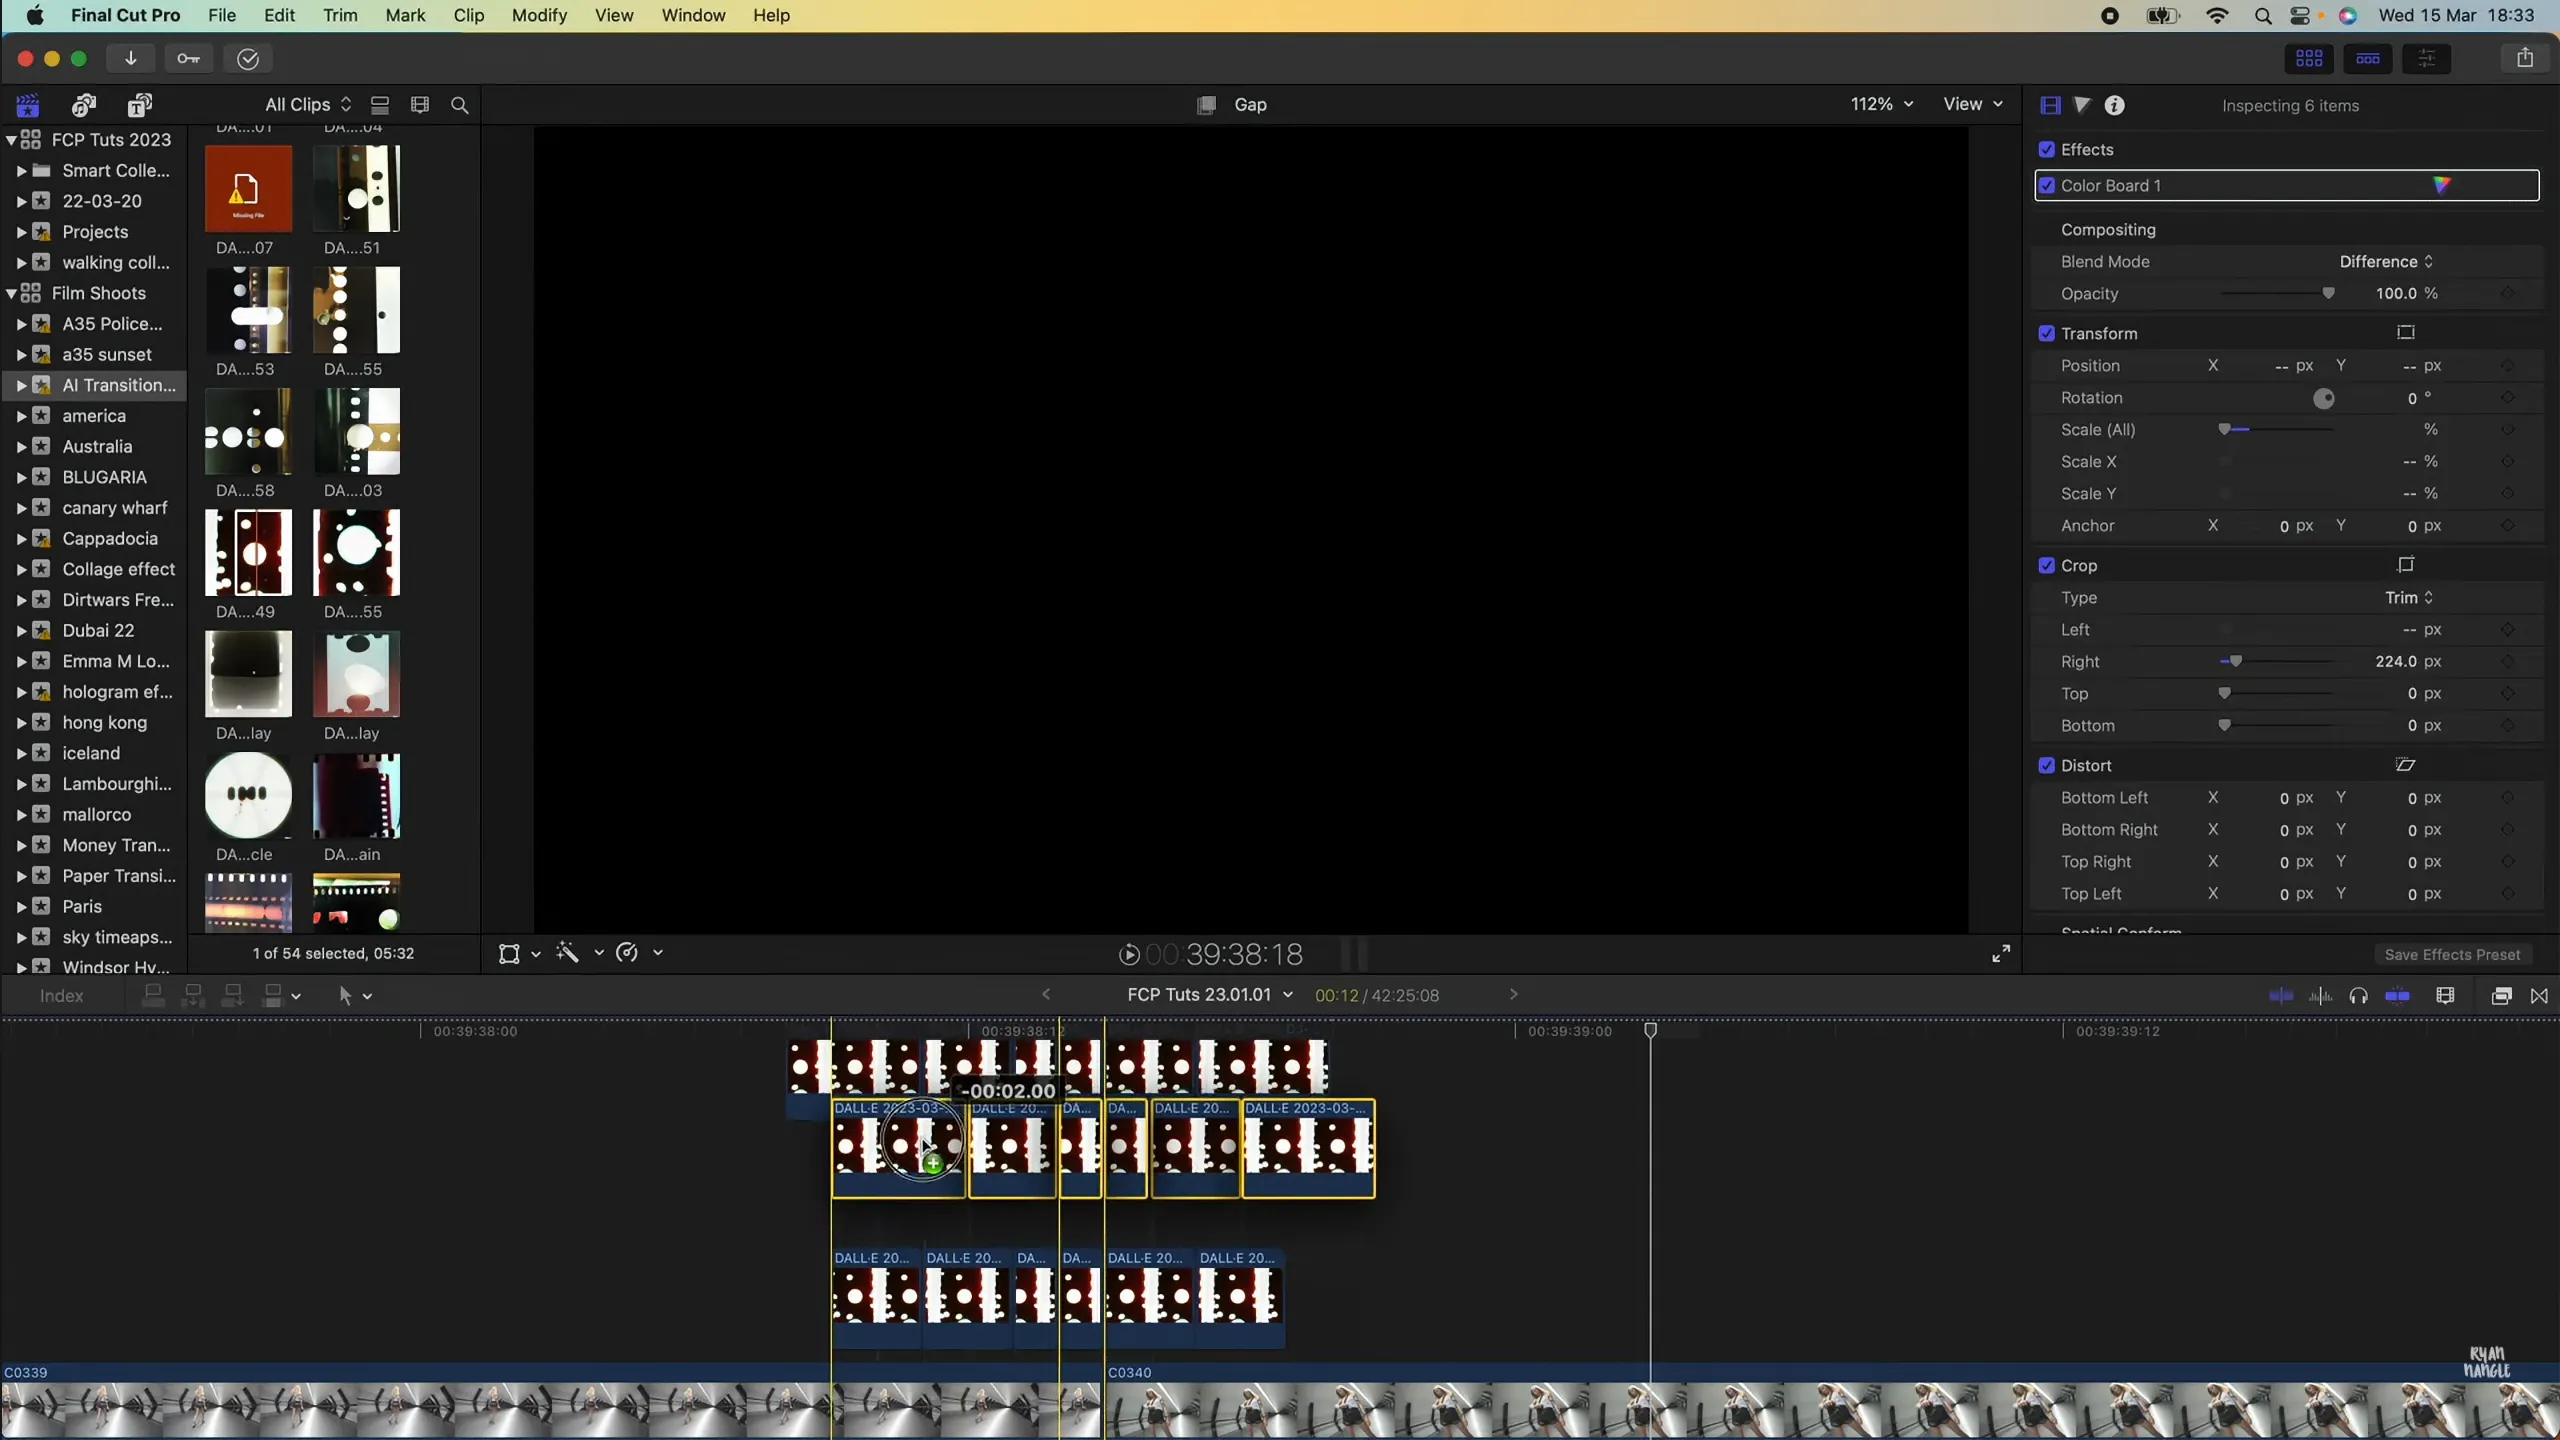The width and height of the screenshot is (2560, 1440).
Task: Switch to Color inspector triangle icon
Action: point(2082,105)
